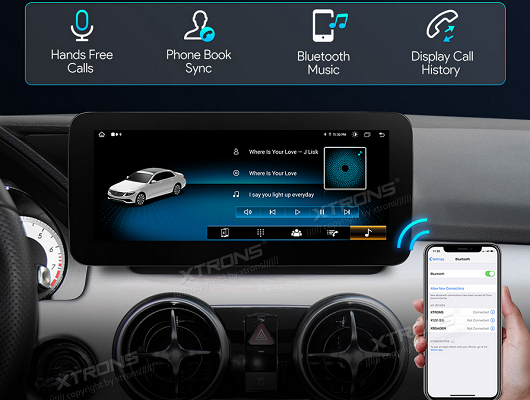
Task: Toggle Bluetooth switch on the phone
Action: pos(490,274)
